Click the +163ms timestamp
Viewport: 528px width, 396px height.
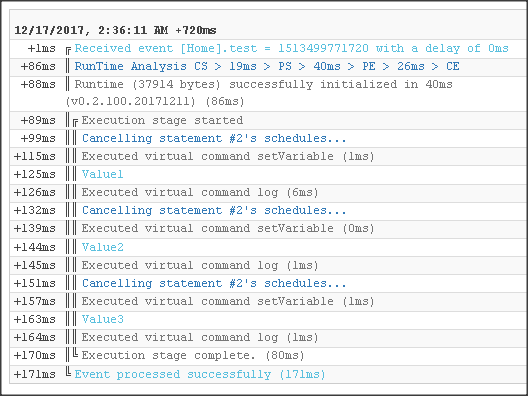tap(35, 319)
